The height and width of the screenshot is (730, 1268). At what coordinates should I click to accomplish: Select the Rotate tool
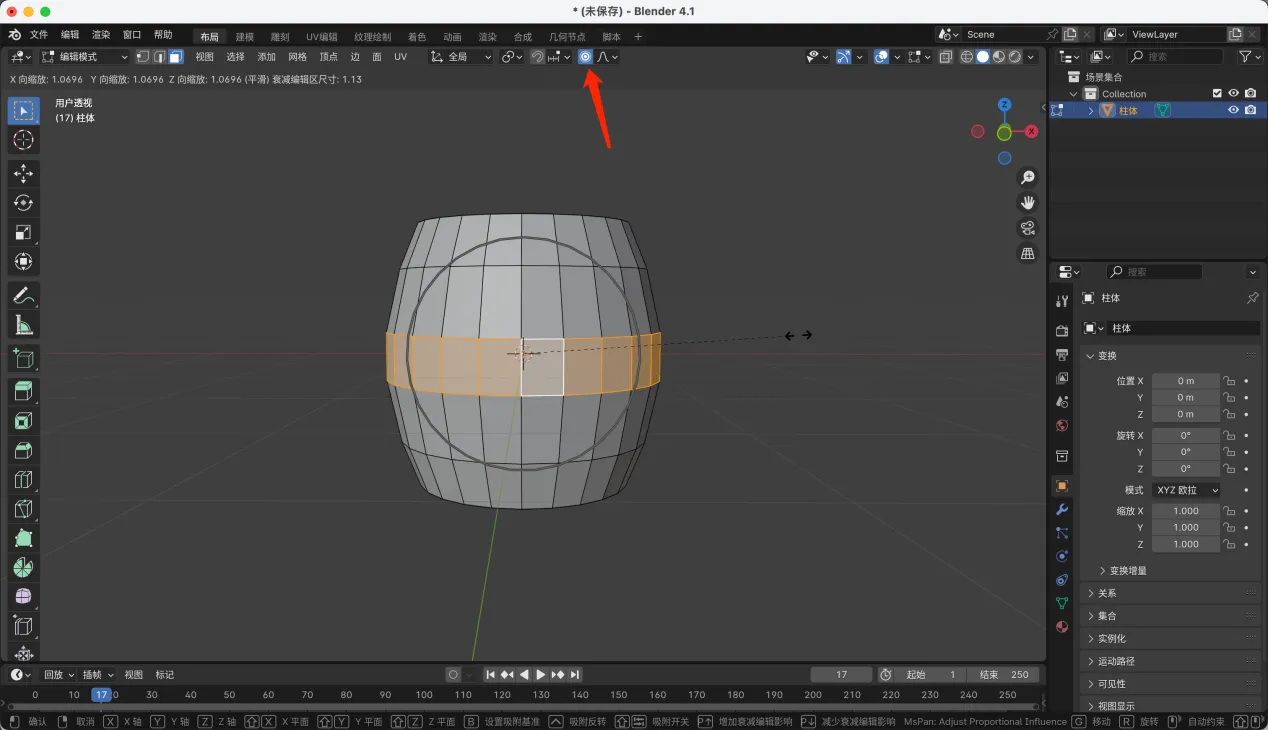coord(24,203)
